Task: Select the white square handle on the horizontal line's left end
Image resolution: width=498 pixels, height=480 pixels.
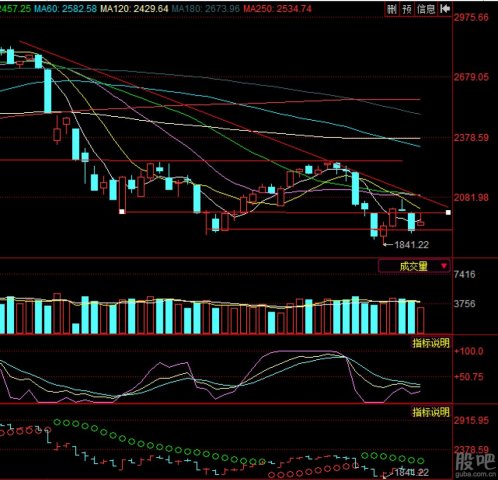Action: (x=122, y=211)
